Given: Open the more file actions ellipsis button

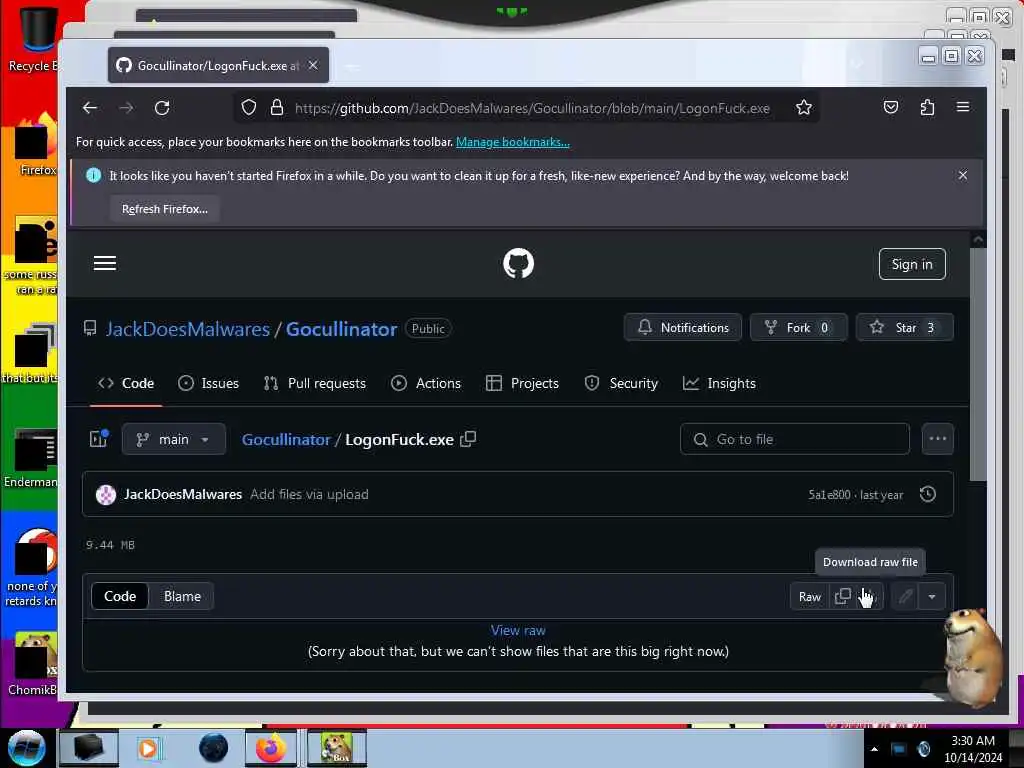Looking at the screenshot, I should pyautogui.click(x=938, y=439).
